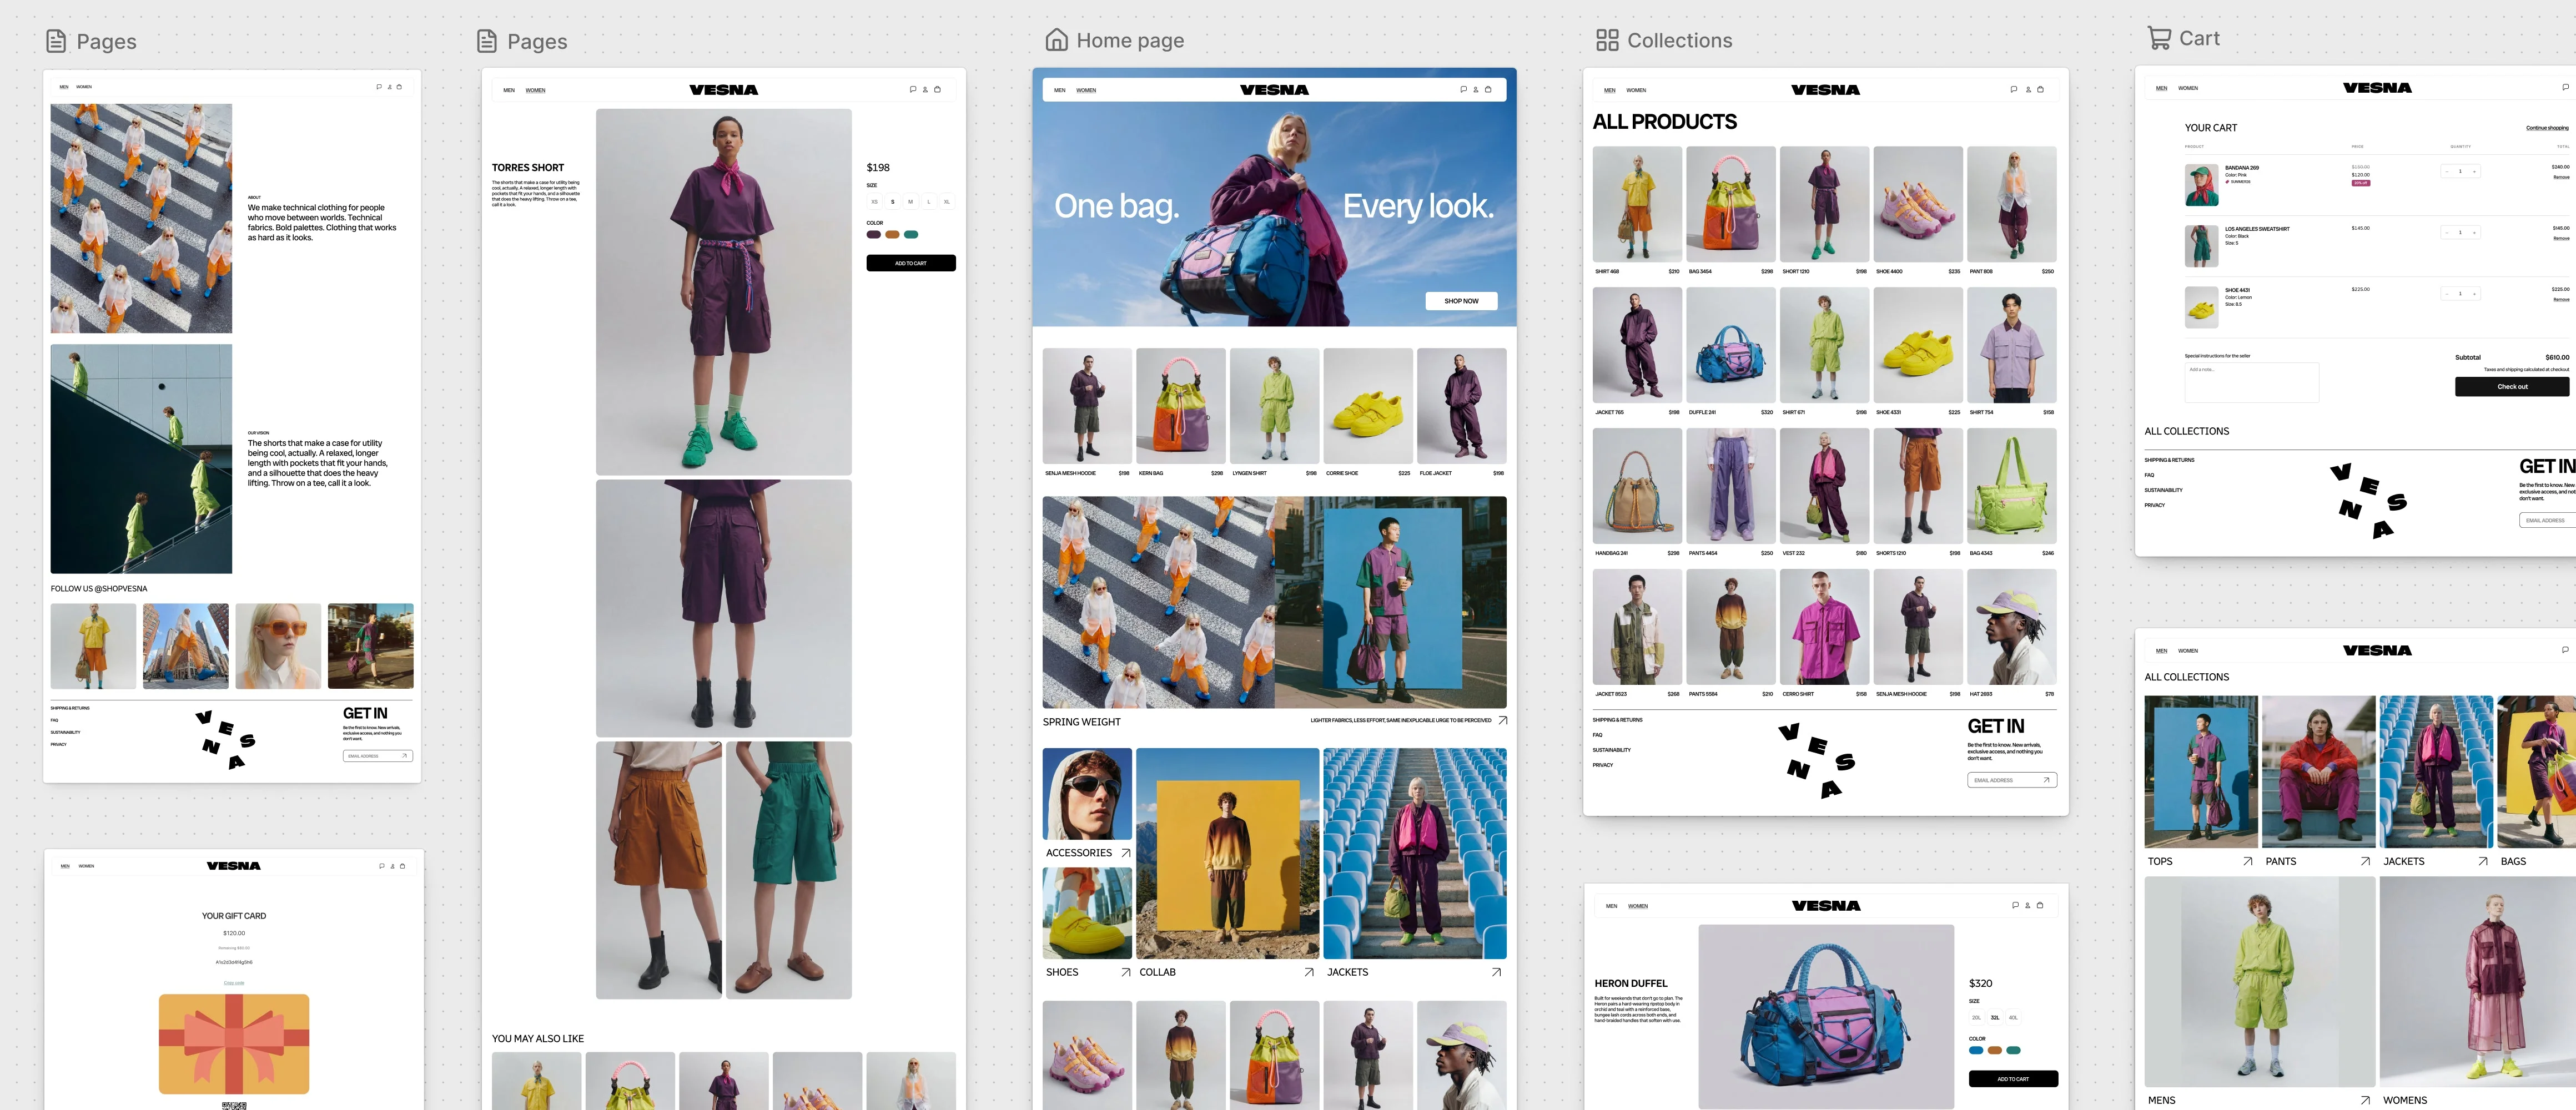The height and width of the screenshot is (1110, 2576).
Task: Select size M on Torres Short
Action: click(x=910, y=202)
